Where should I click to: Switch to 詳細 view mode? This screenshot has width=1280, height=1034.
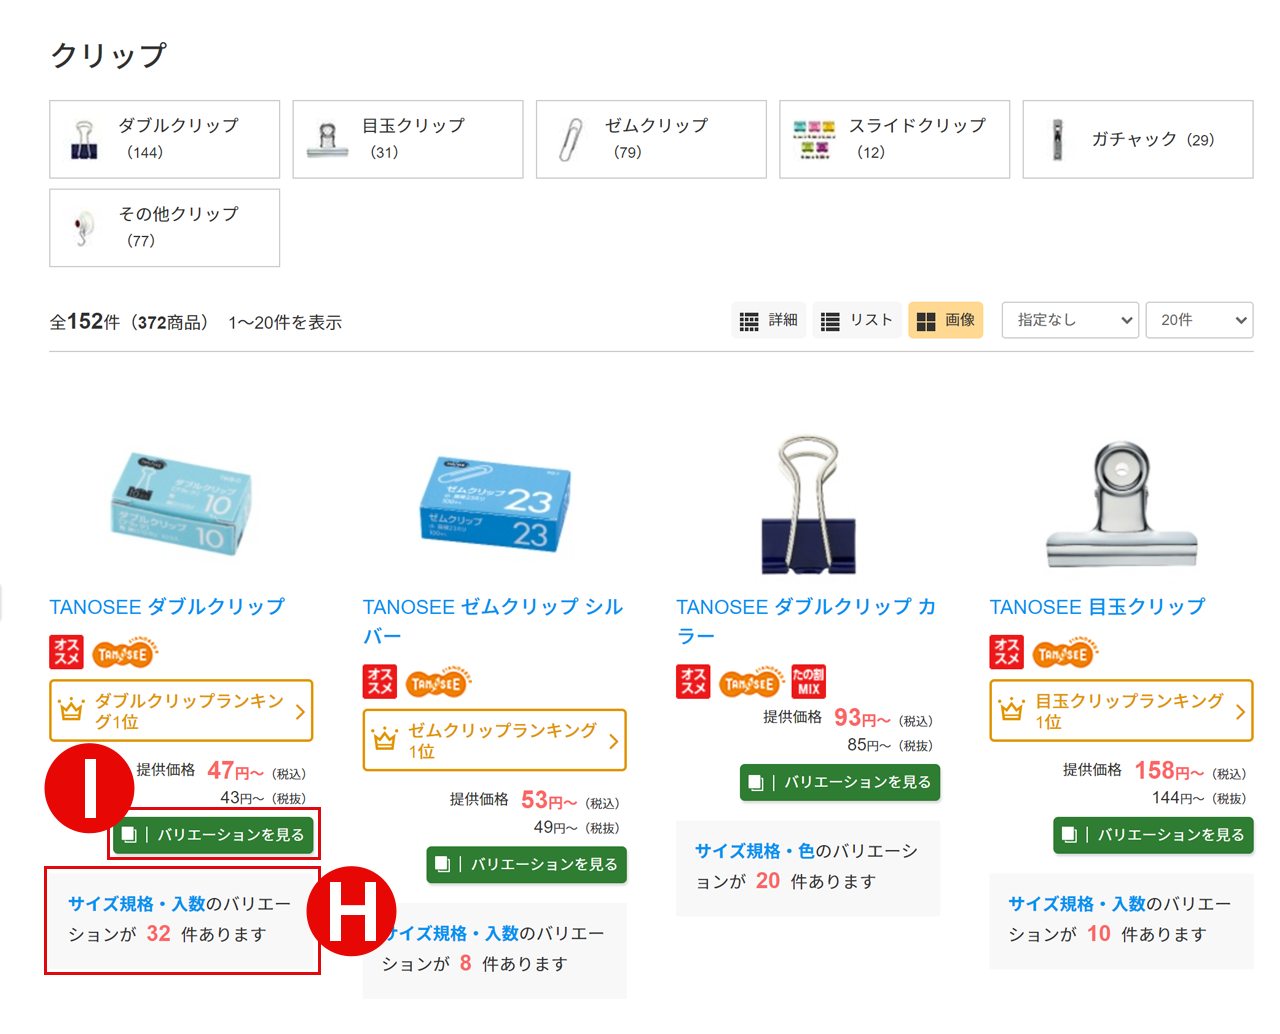tap(768, 320)
